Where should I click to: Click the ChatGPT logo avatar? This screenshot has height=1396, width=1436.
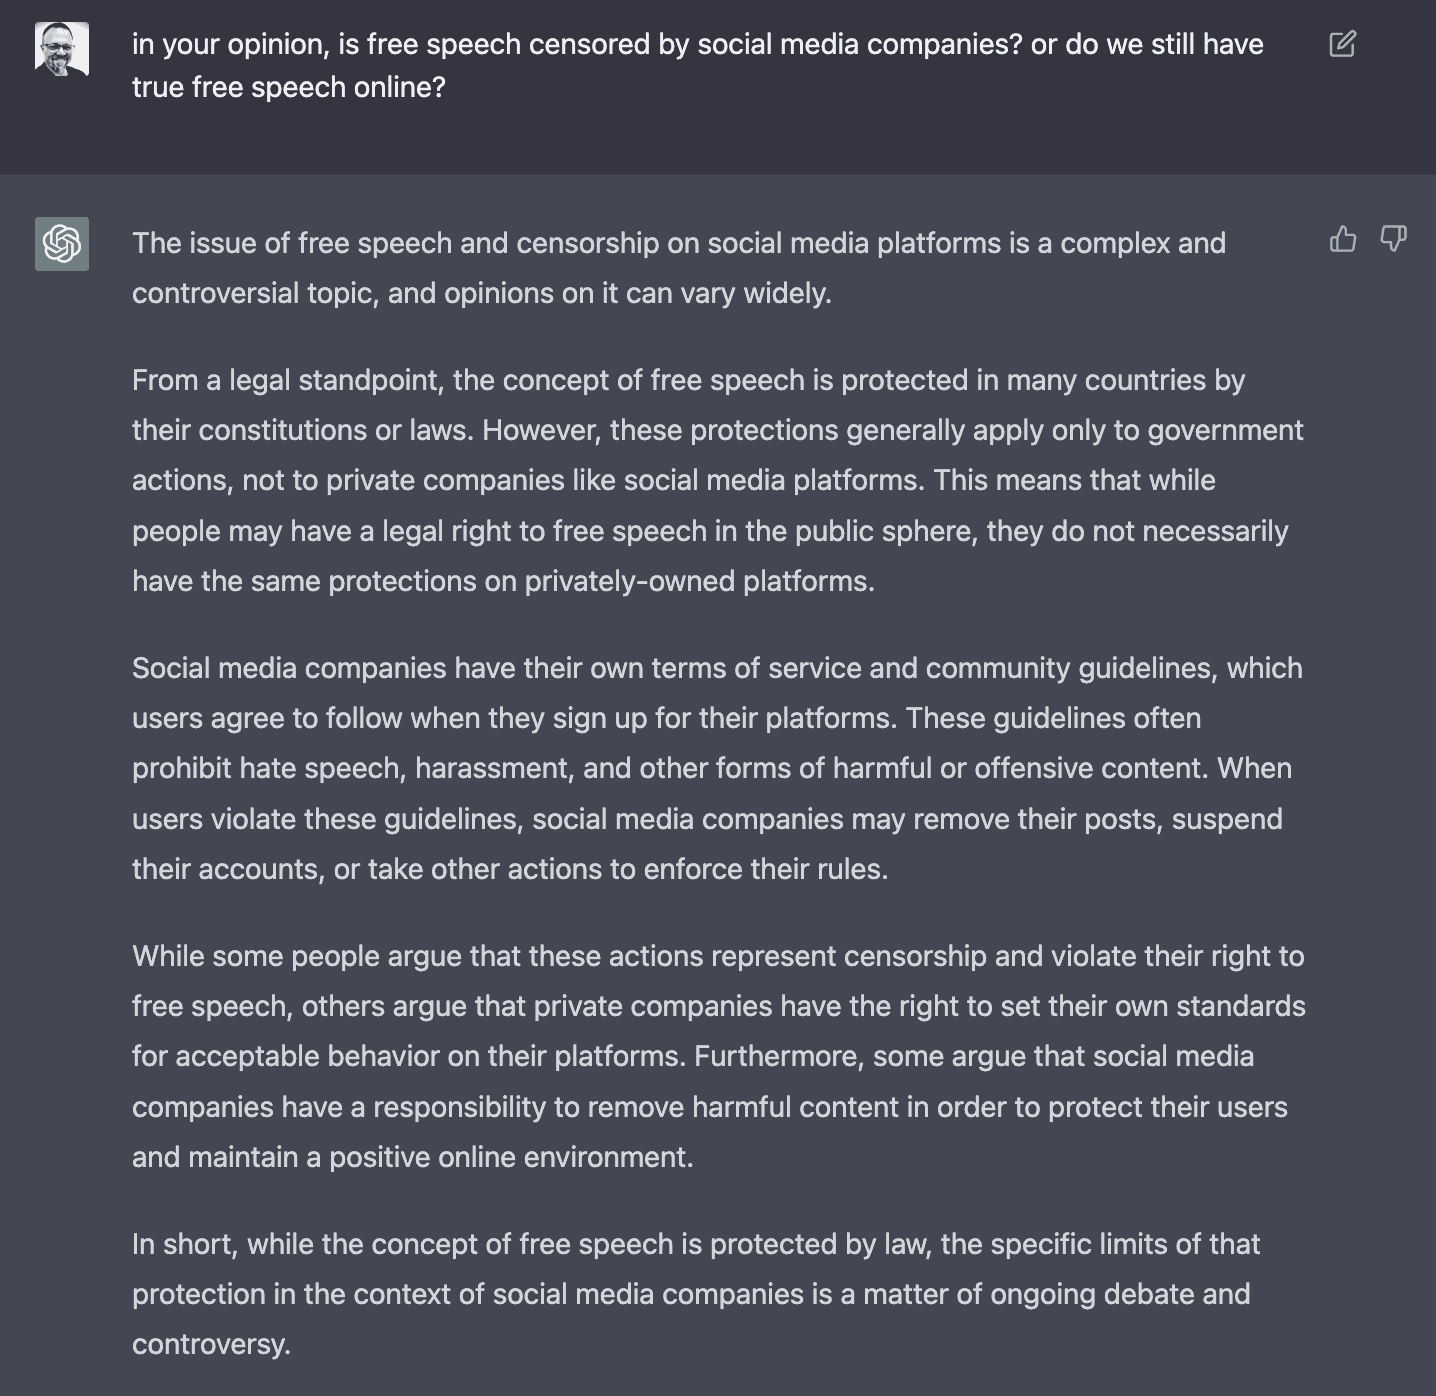62,244
